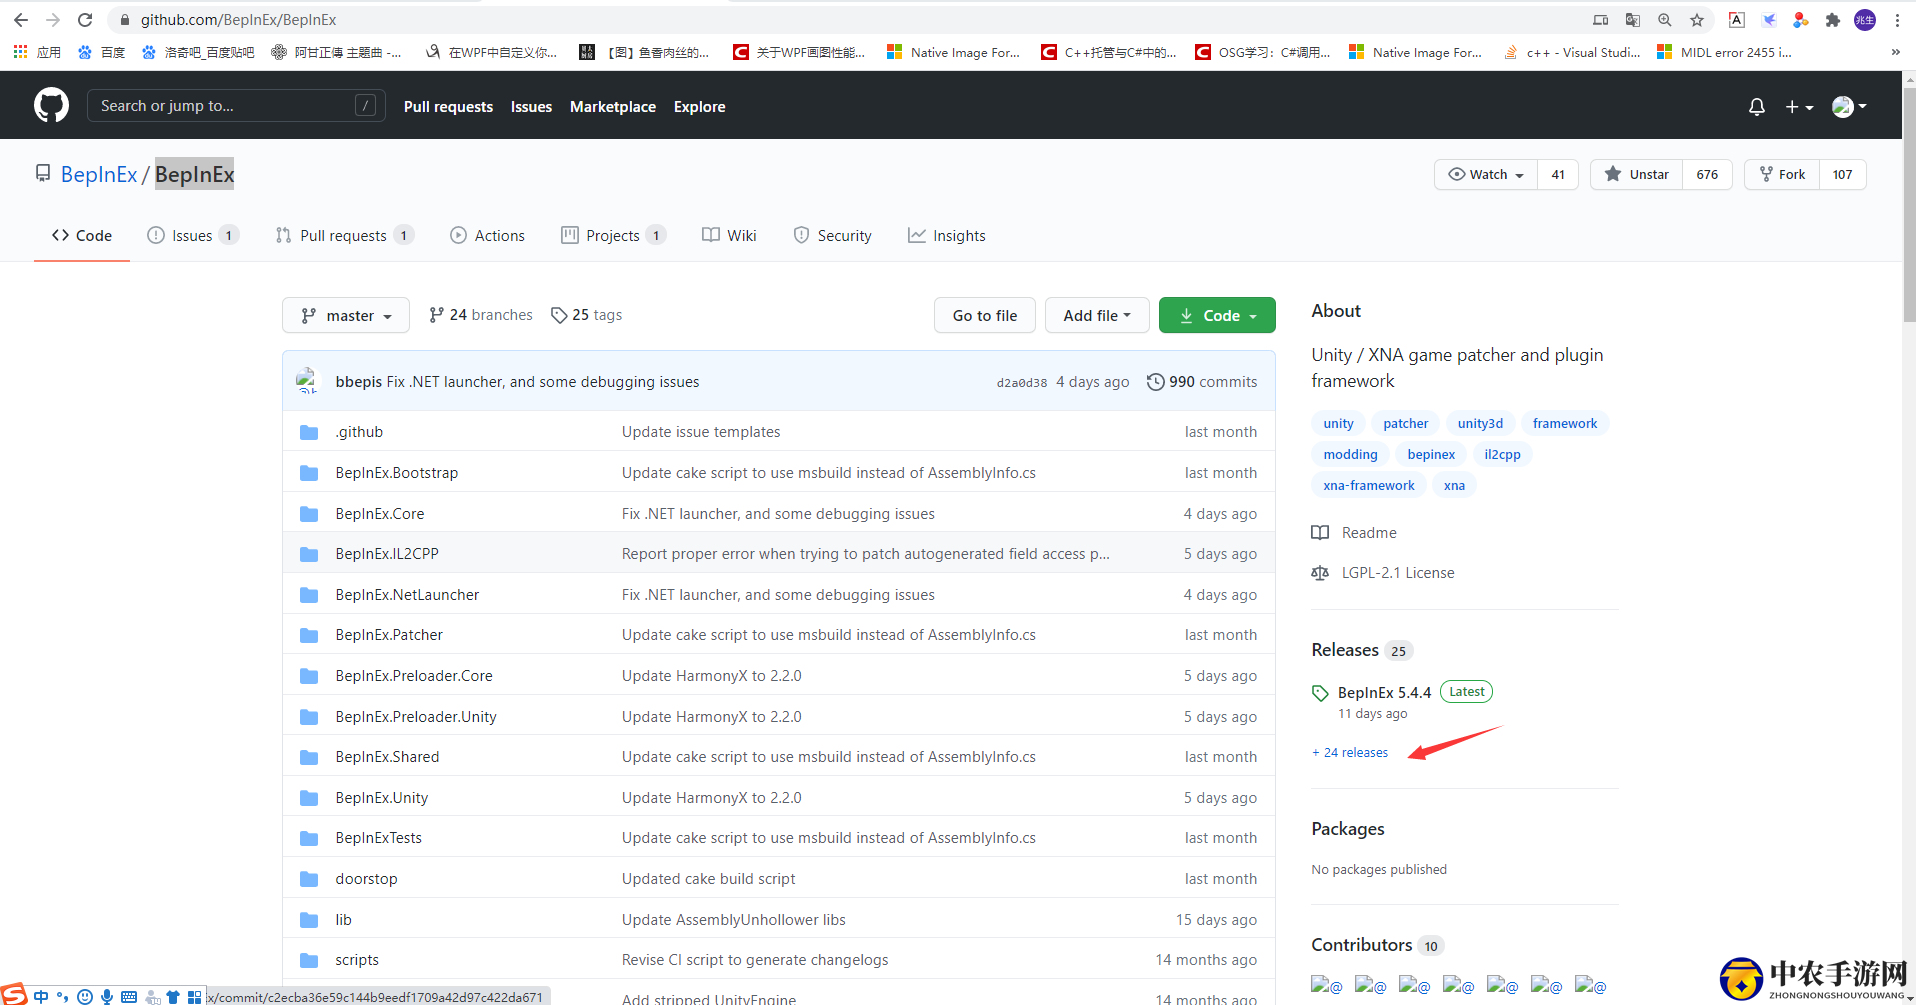This screenshot has width=1916, height=1005.
Task: Open the doorstop folder
Action: pos(366,879)
